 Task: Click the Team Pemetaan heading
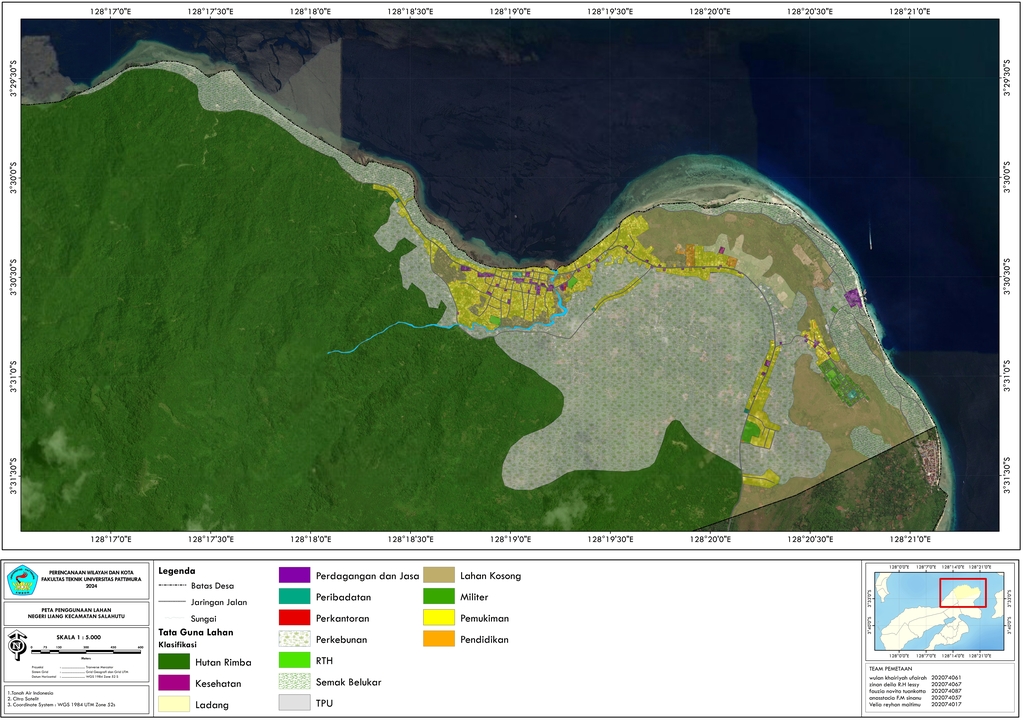pyautogui.click(x=892, y=667)
